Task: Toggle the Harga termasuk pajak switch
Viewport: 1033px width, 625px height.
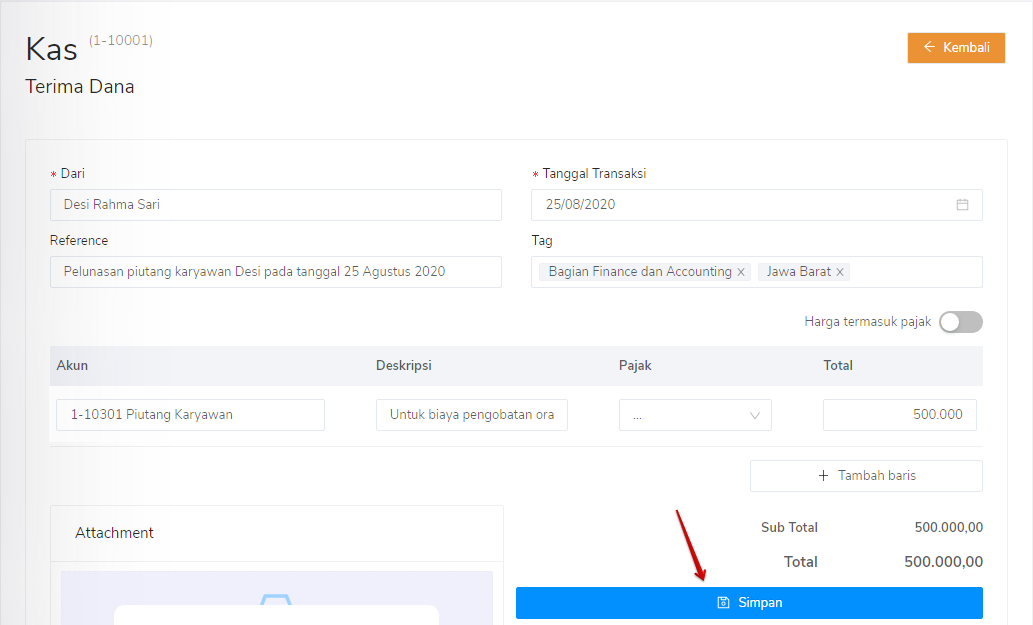Action: tap(961, 322)
